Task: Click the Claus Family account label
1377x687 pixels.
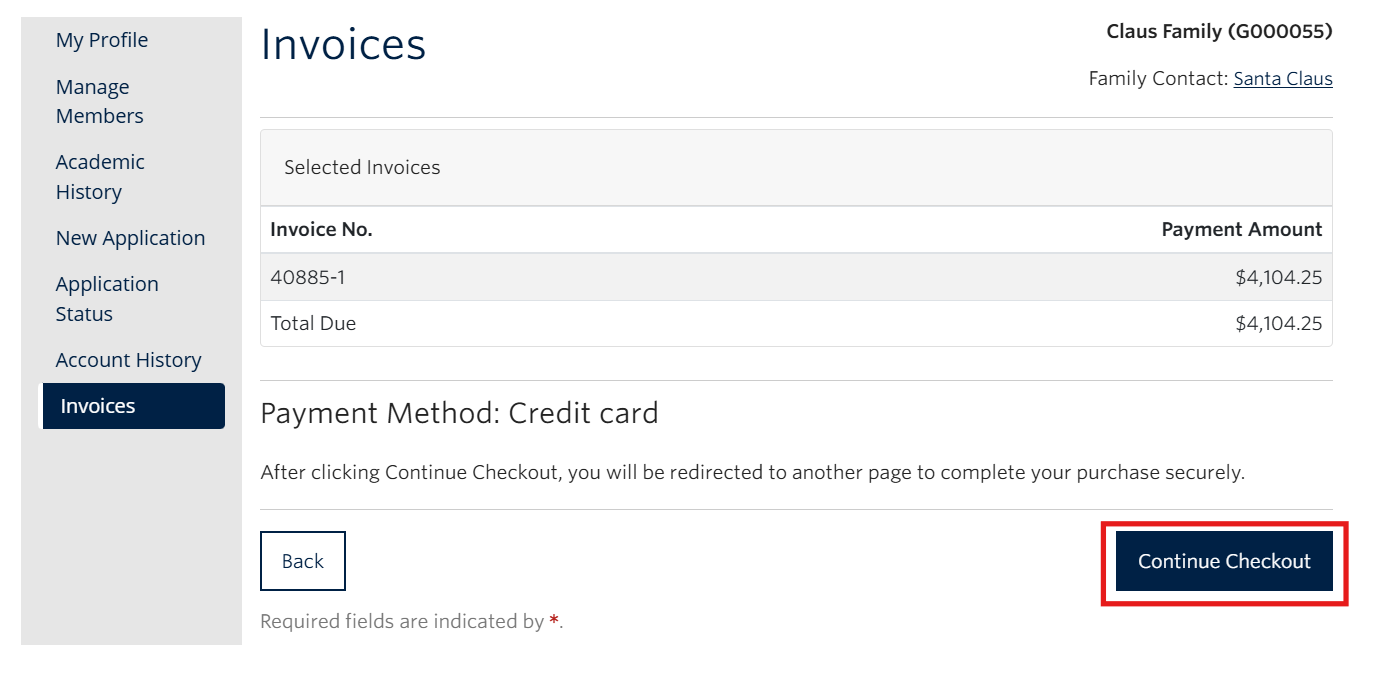Action: coord(1218,31)
